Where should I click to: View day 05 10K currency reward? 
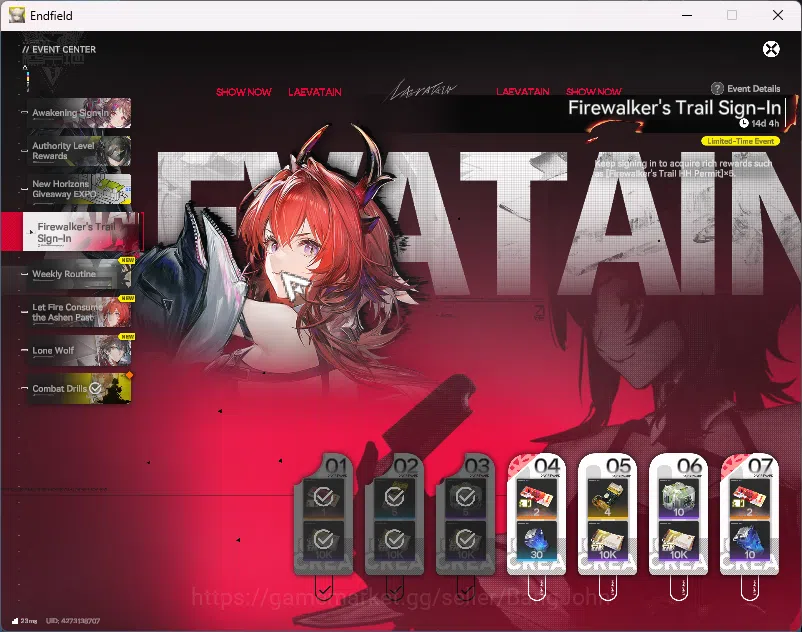tap(608, 541)
